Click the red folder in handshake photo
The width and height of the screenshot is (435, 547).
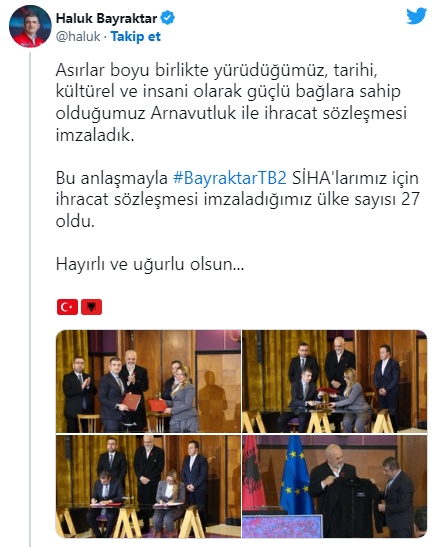coord(130,402)
